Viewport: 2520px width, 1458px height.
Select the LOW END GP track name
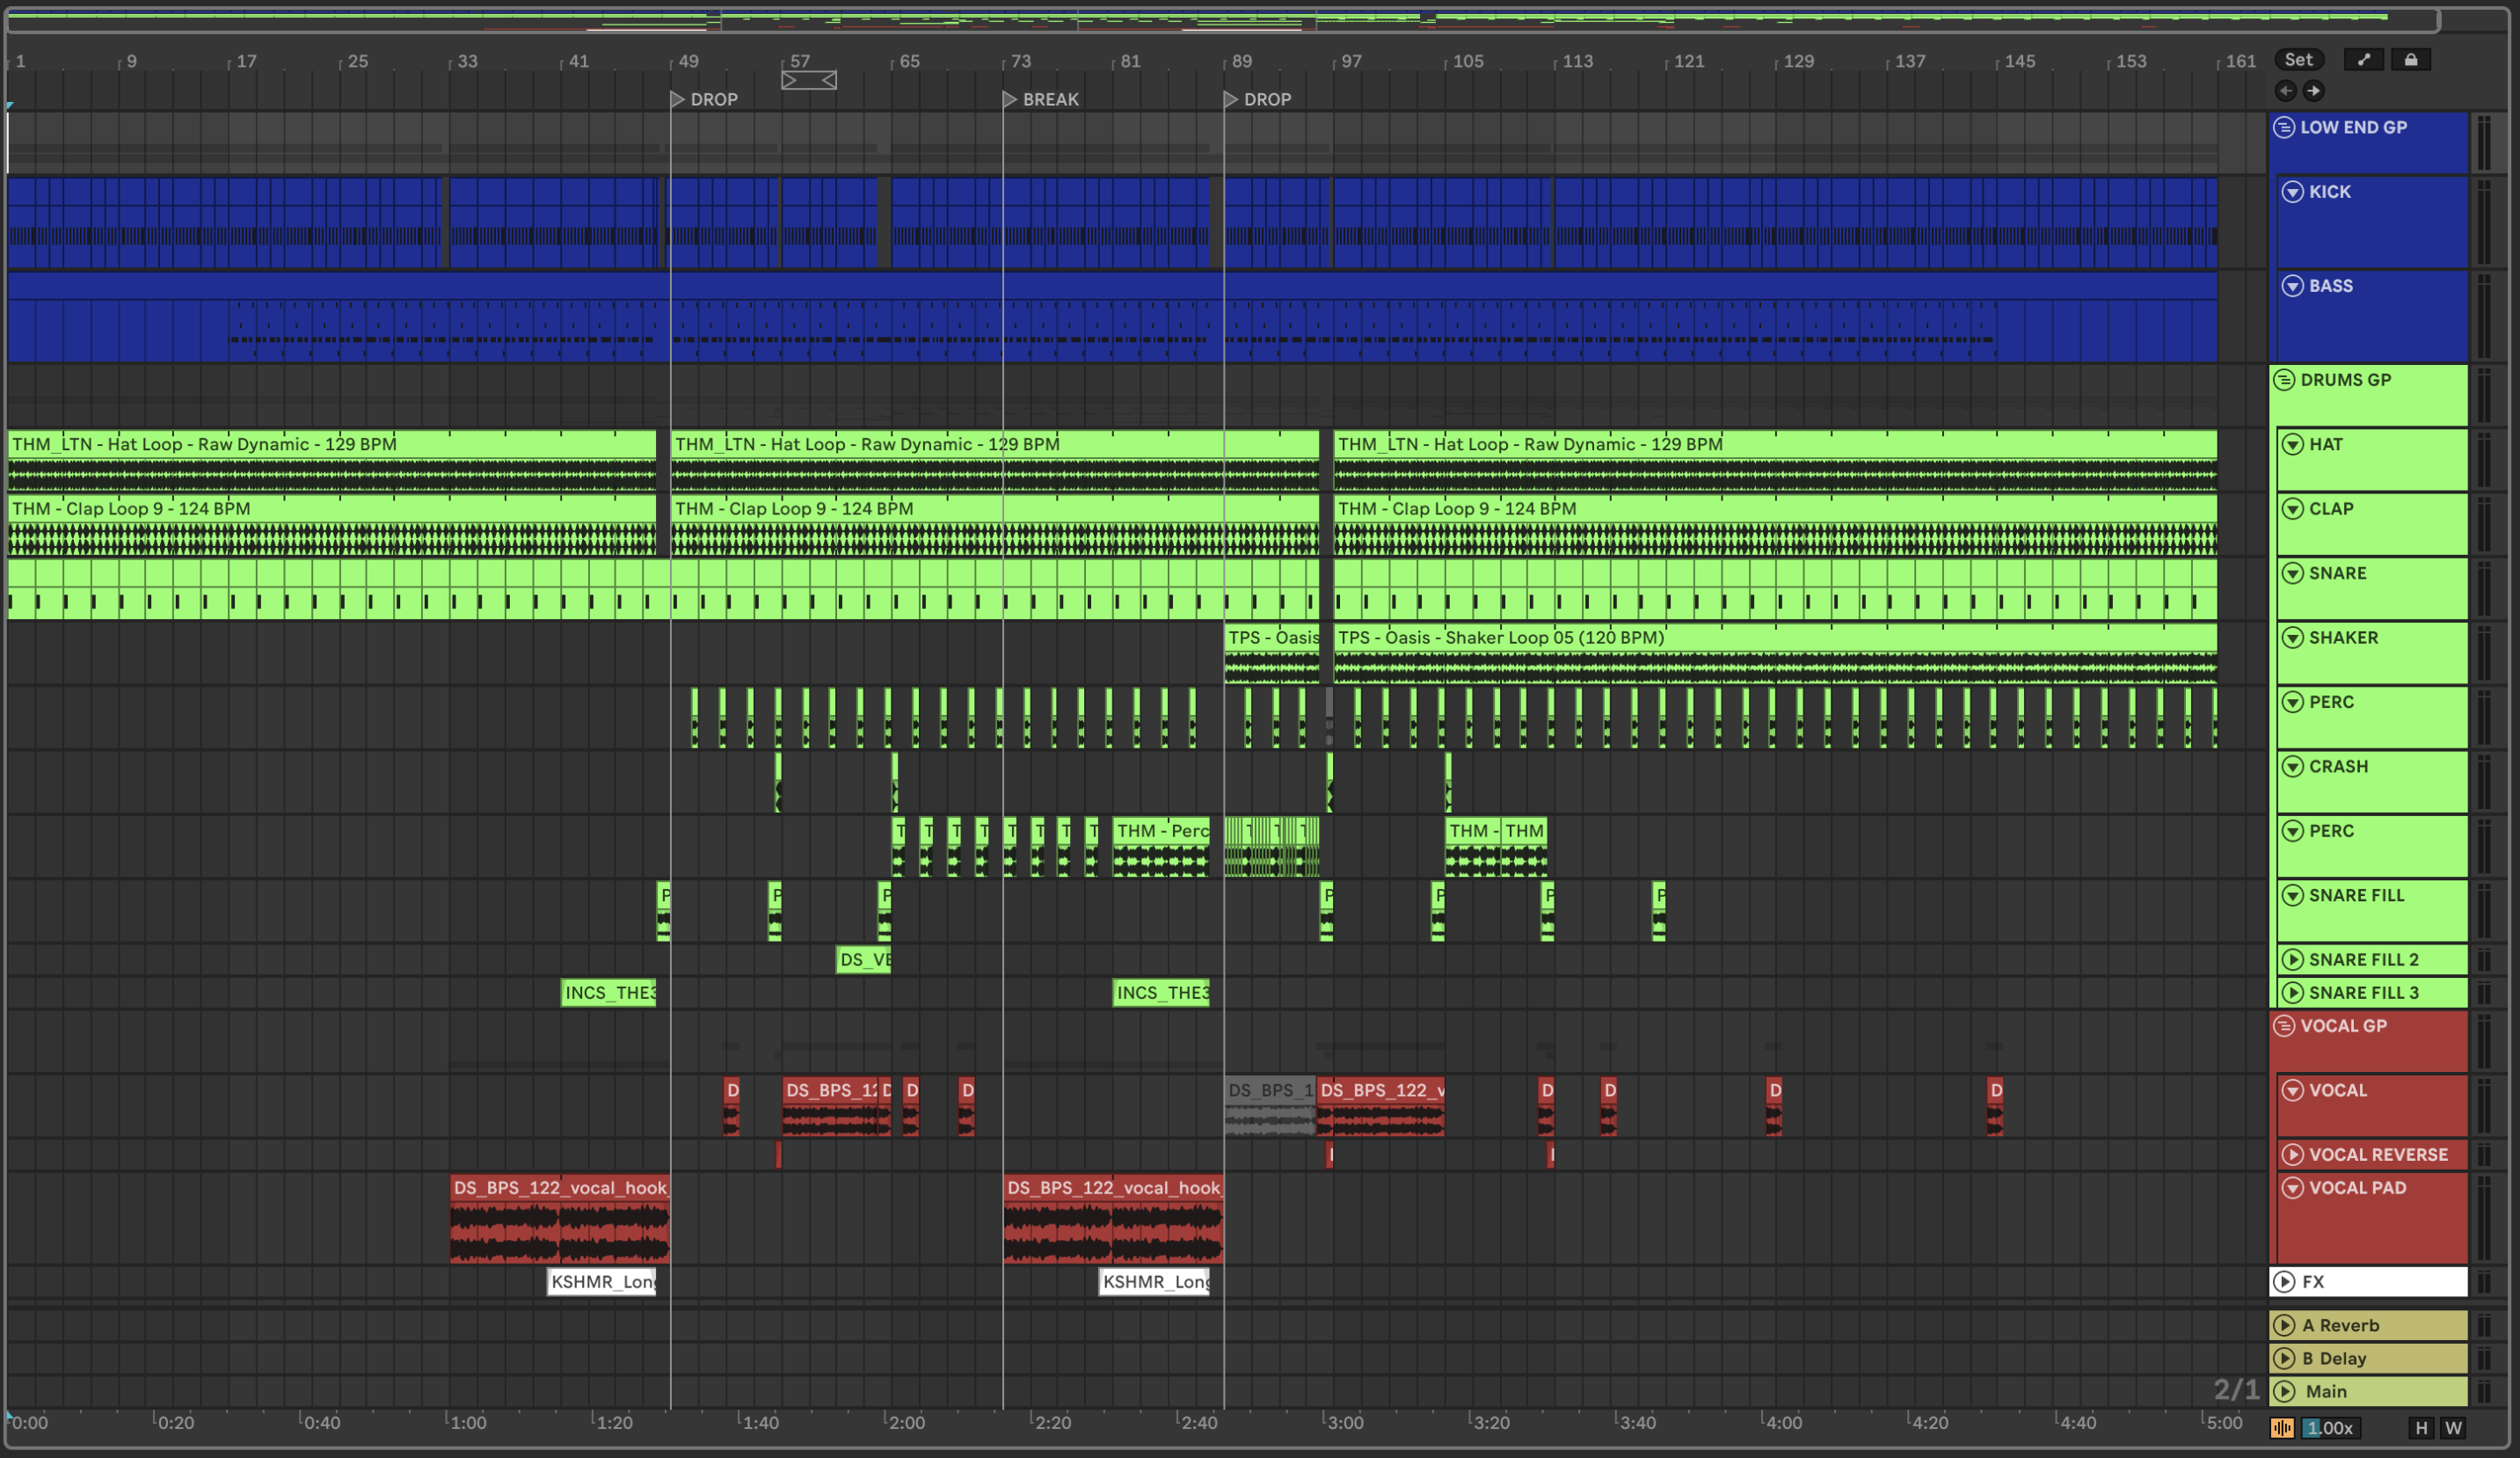point(2353,128)
